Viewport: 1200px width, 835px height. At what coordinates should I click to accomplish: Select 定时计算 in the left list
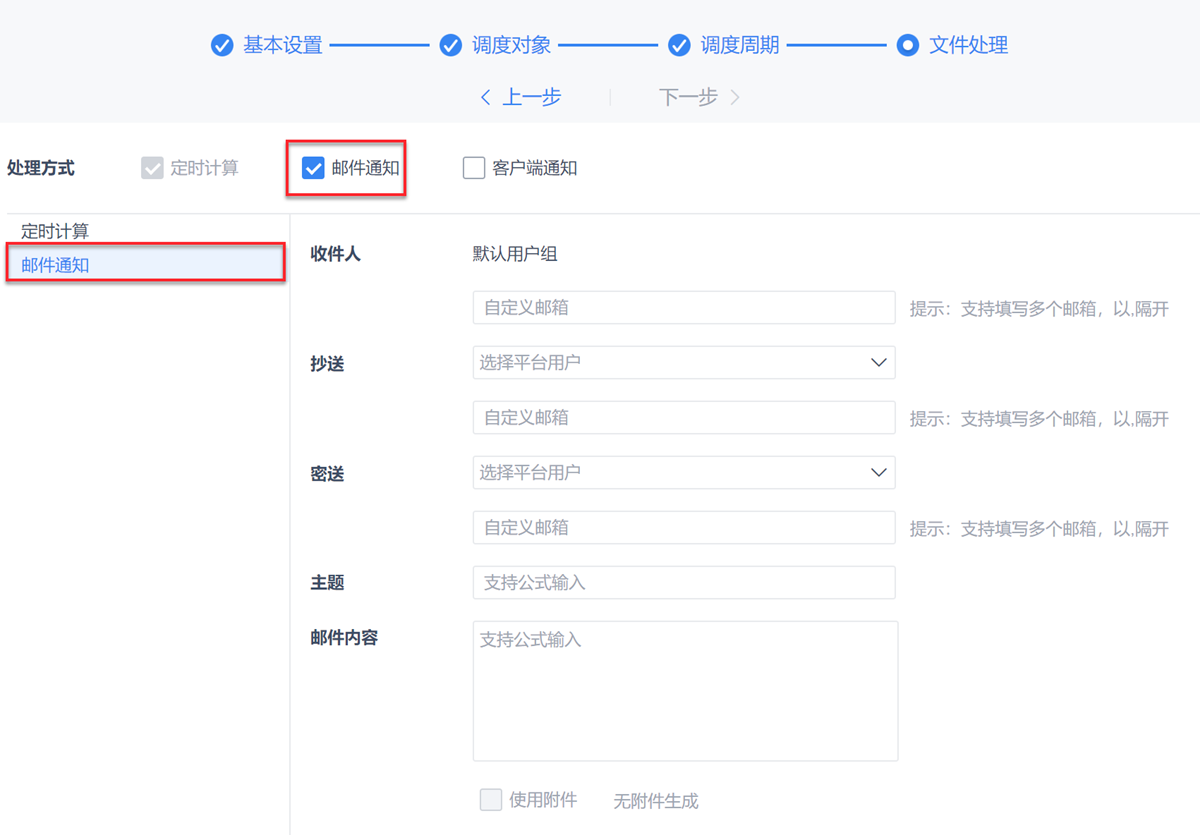pyautogui.click(x=55, y=232)
